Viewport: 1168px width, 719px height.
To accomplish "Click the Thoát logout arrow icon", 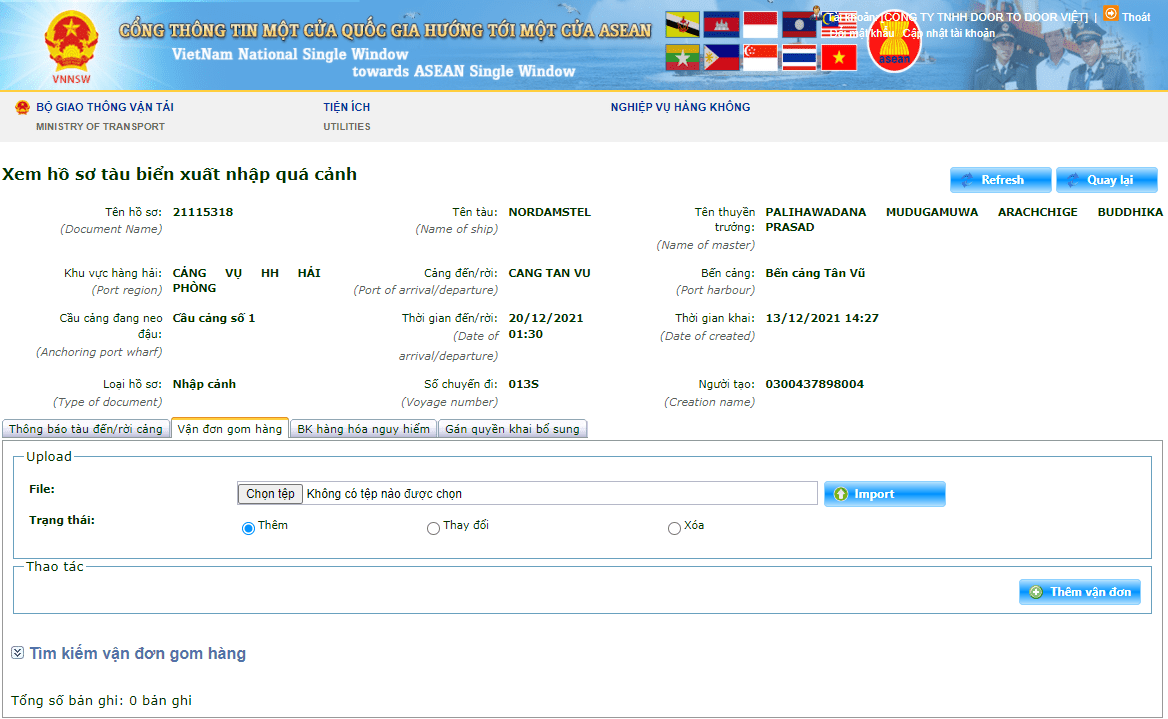I will click(x=1111, y=14).
